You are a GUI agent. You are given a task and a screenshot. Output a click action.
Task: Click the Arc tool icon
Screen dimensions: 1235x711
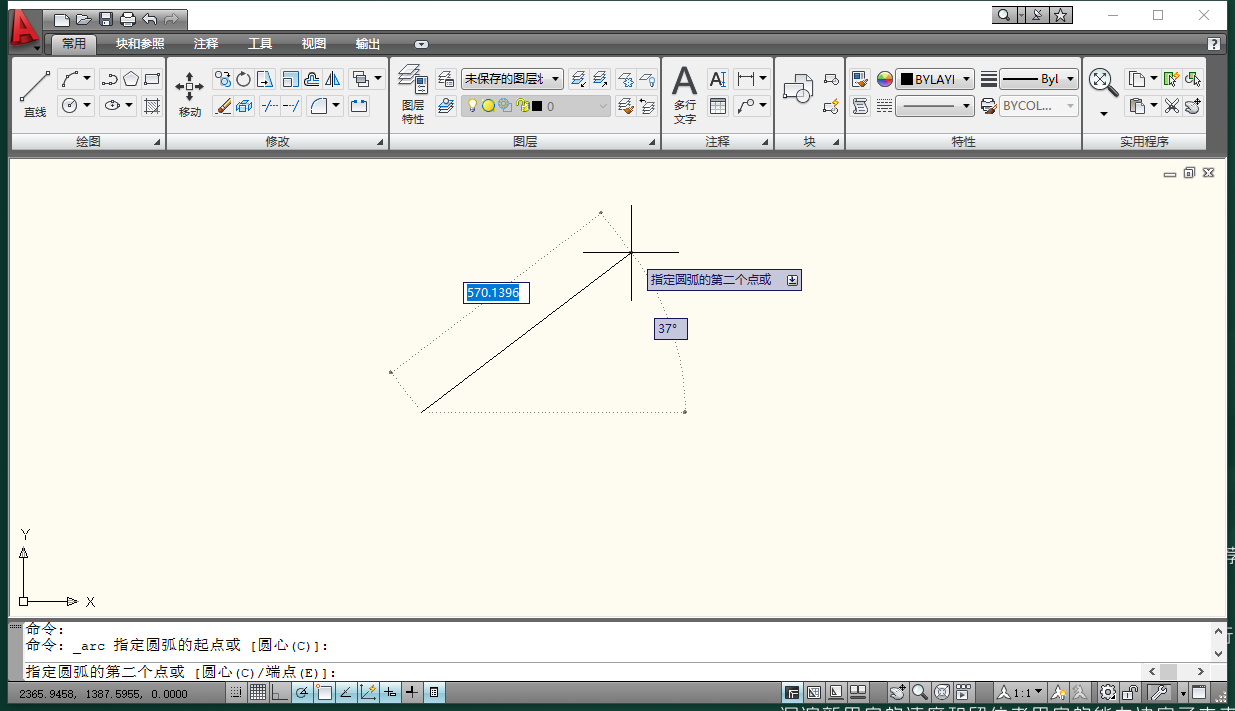click(69, 79)
